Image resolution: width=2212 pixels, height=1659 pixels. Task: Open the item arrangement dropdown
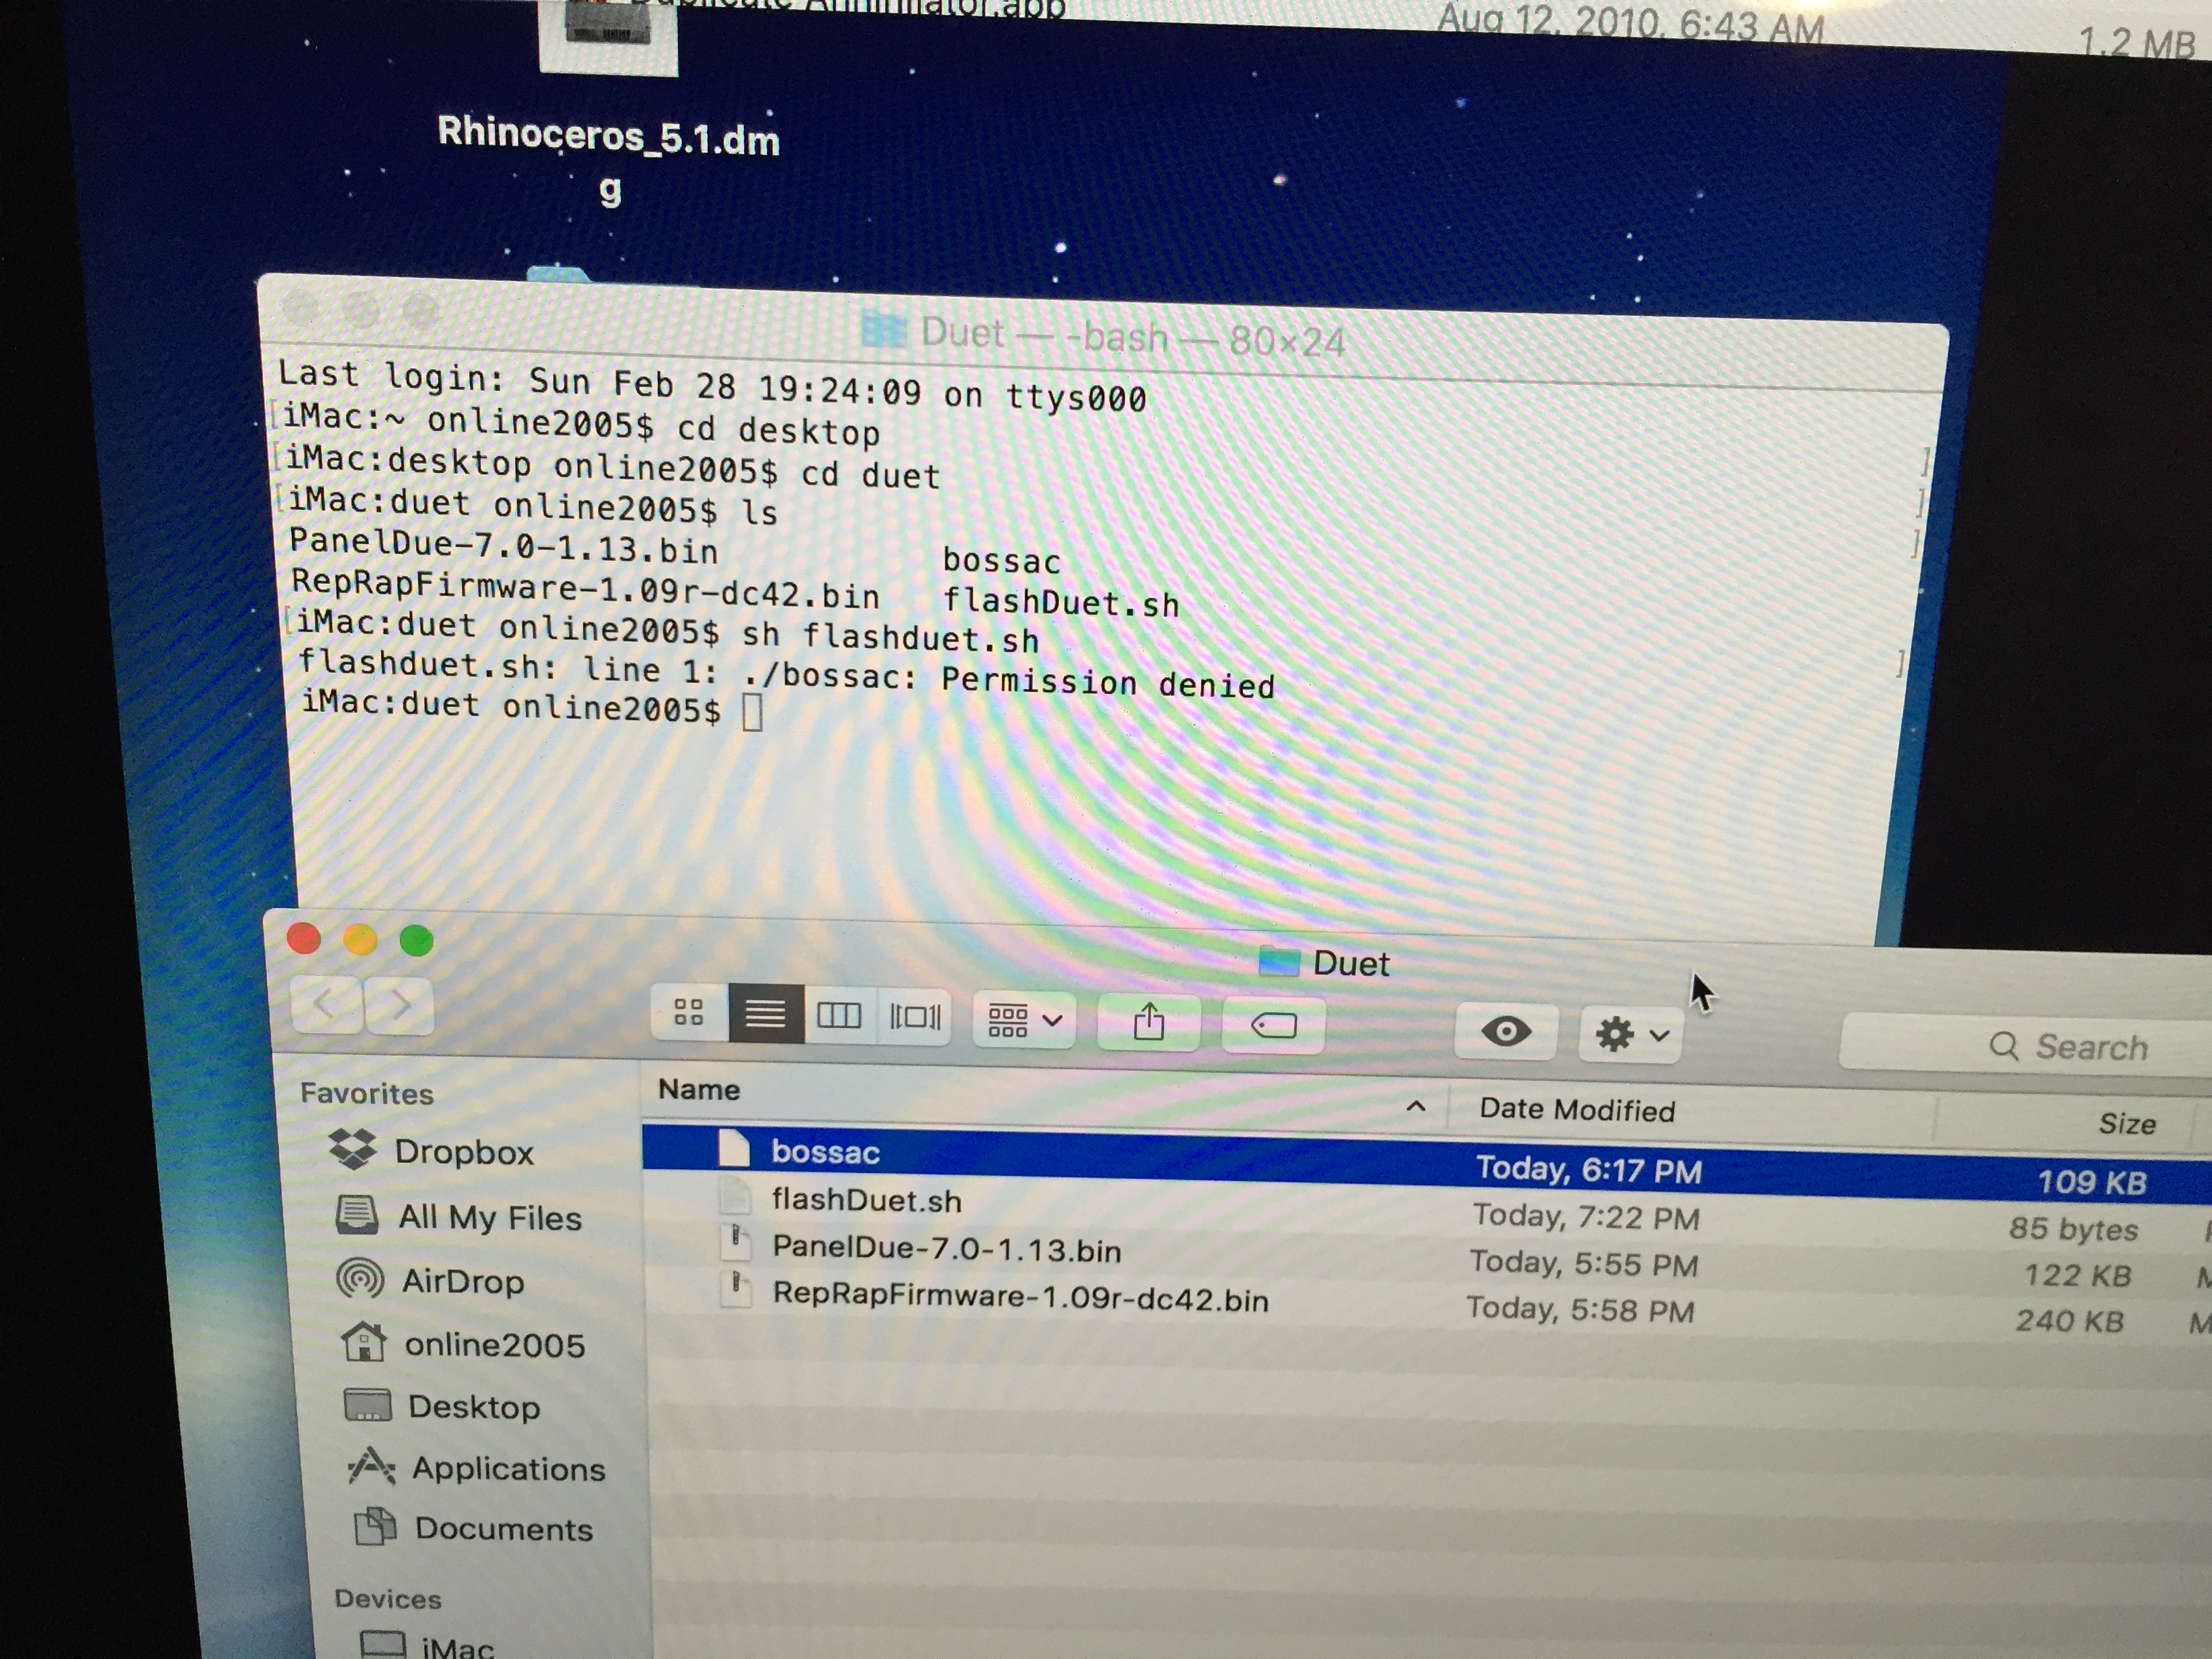tap(1024, 1021)
